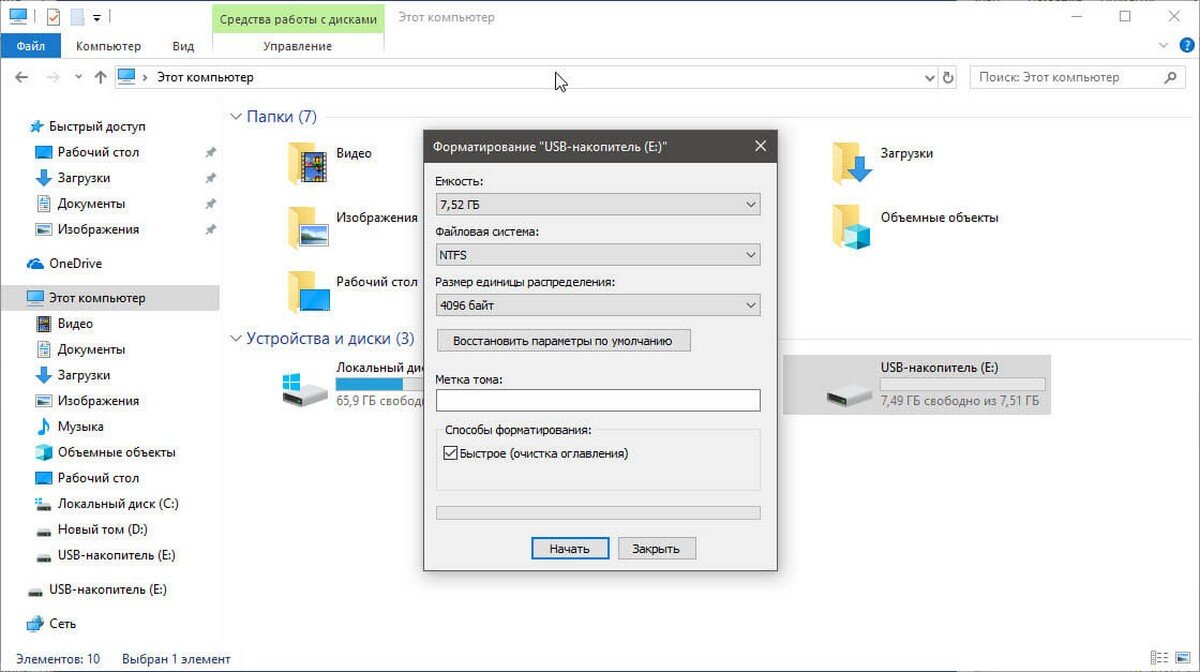Open the Емкость dropdown

tap(598, 204)
